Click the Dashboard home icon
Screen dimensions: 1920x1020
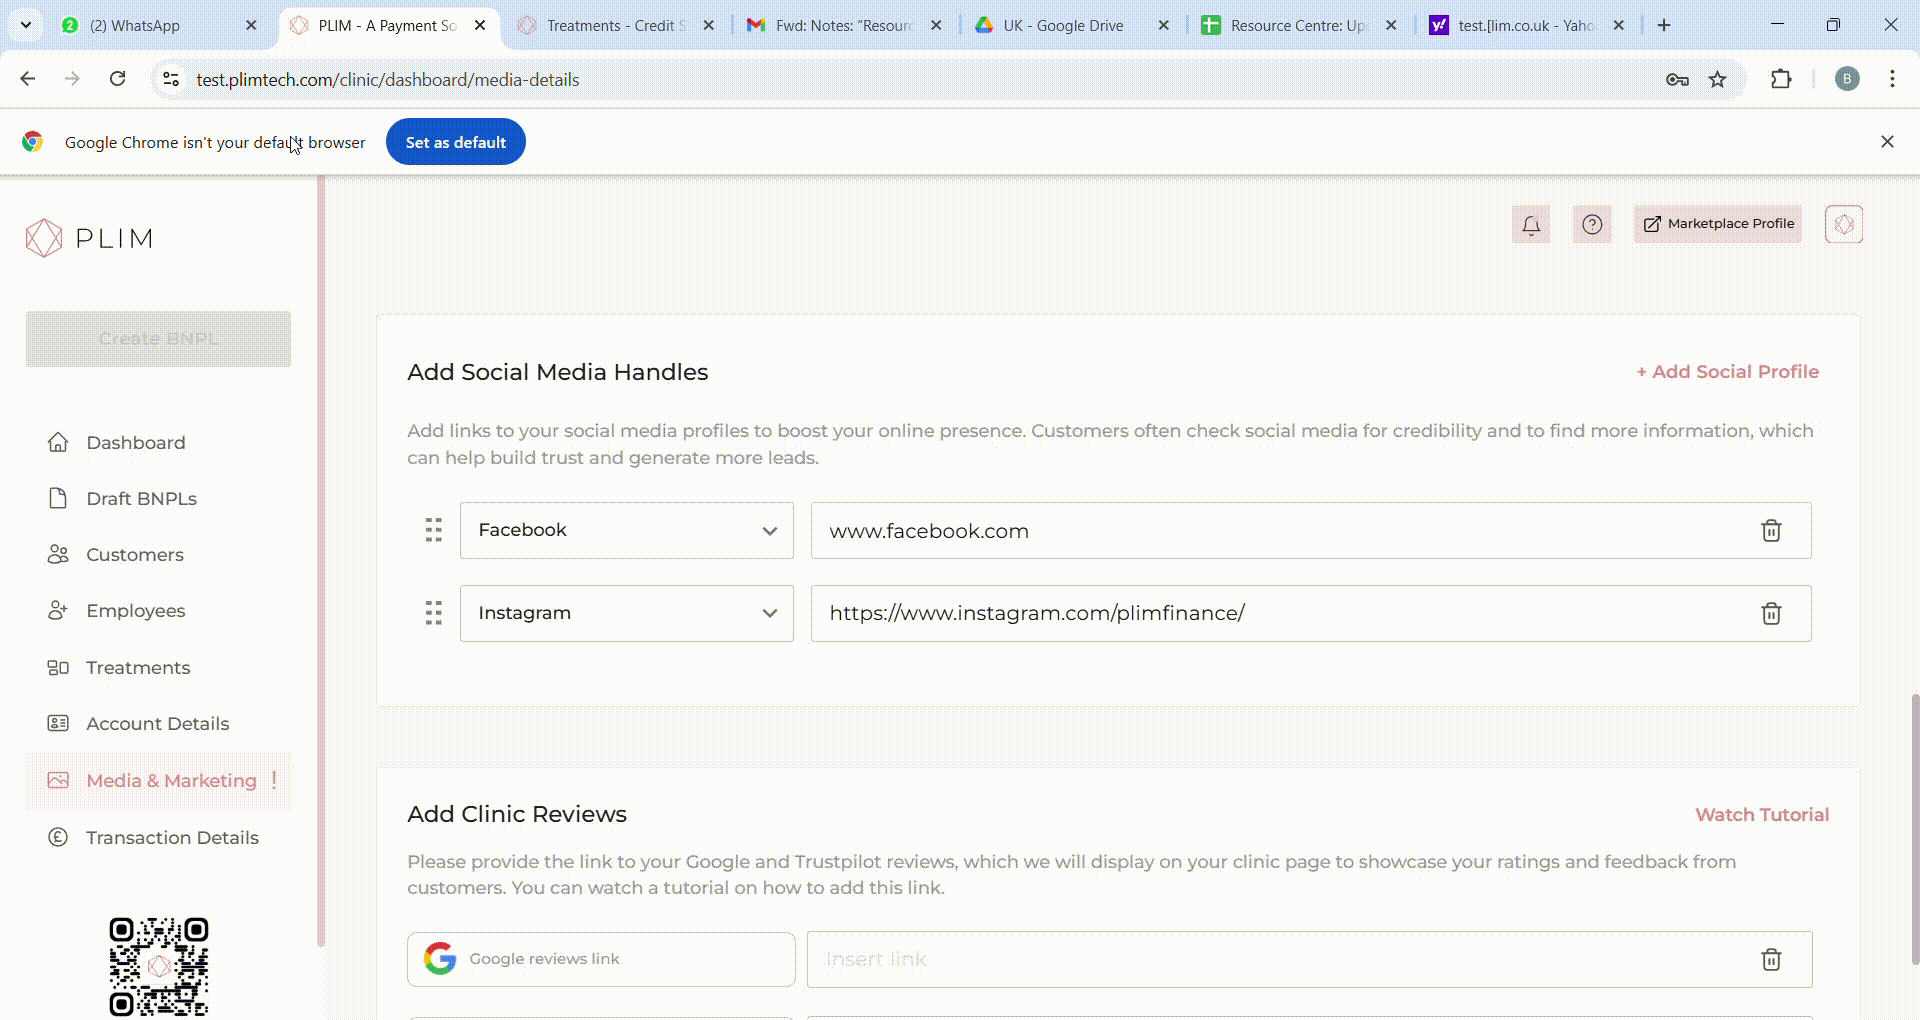[58, 442]
